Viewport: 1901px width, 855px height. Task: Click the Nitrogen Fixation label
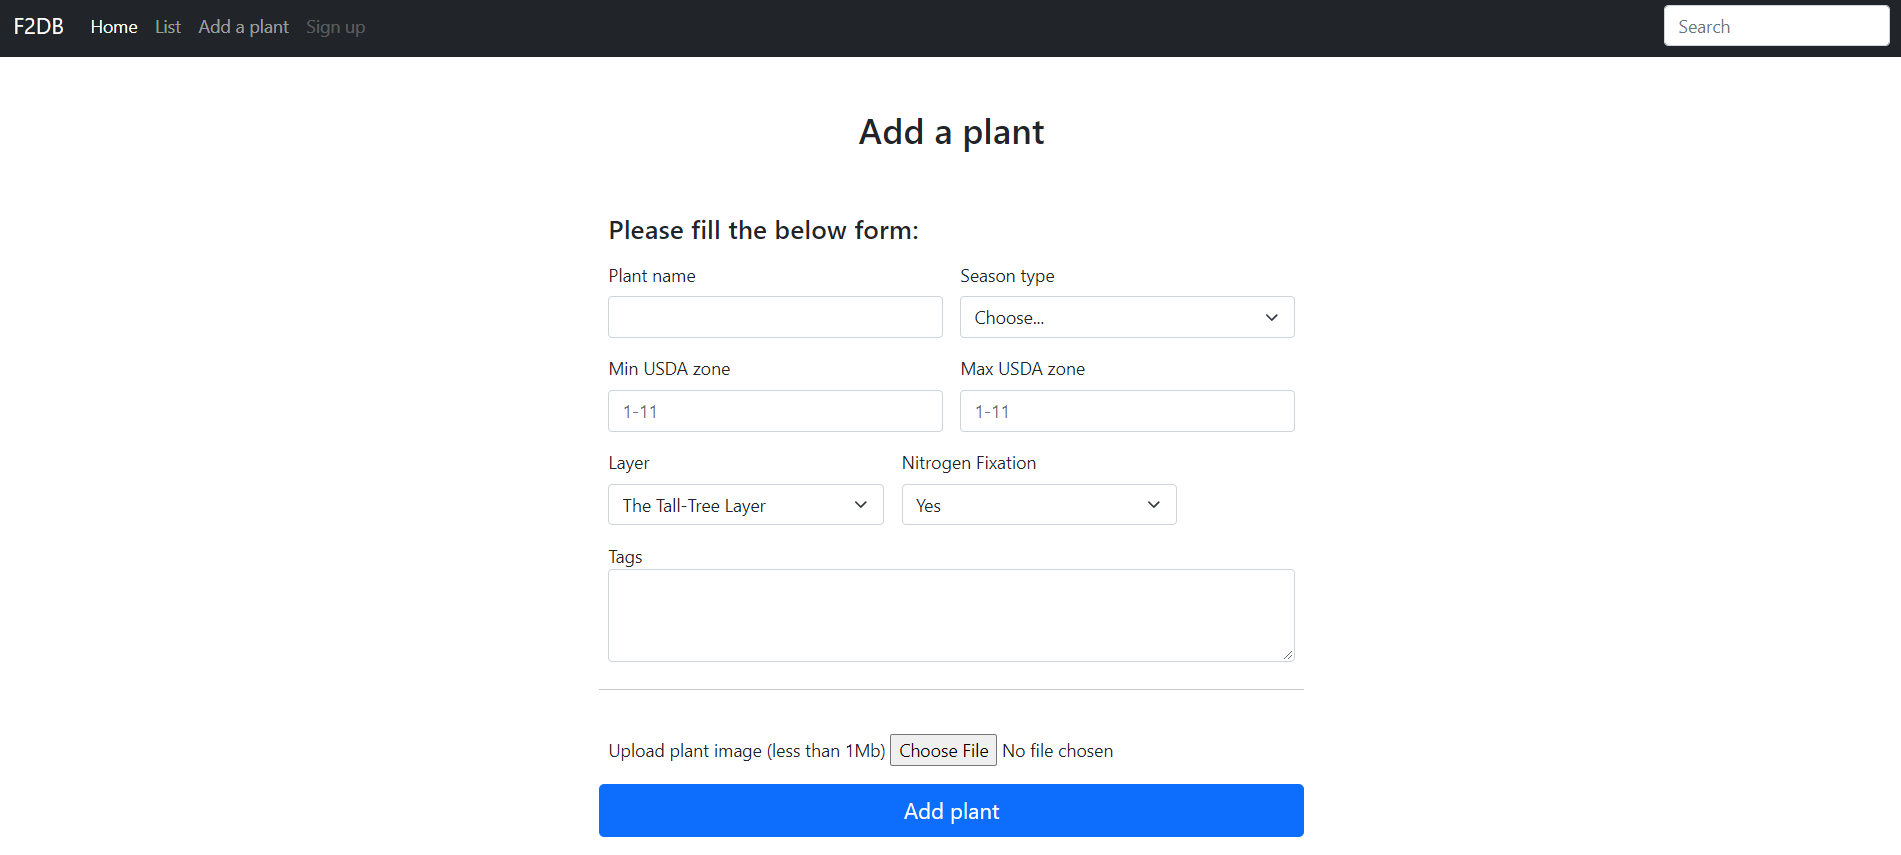pos(968,463)
